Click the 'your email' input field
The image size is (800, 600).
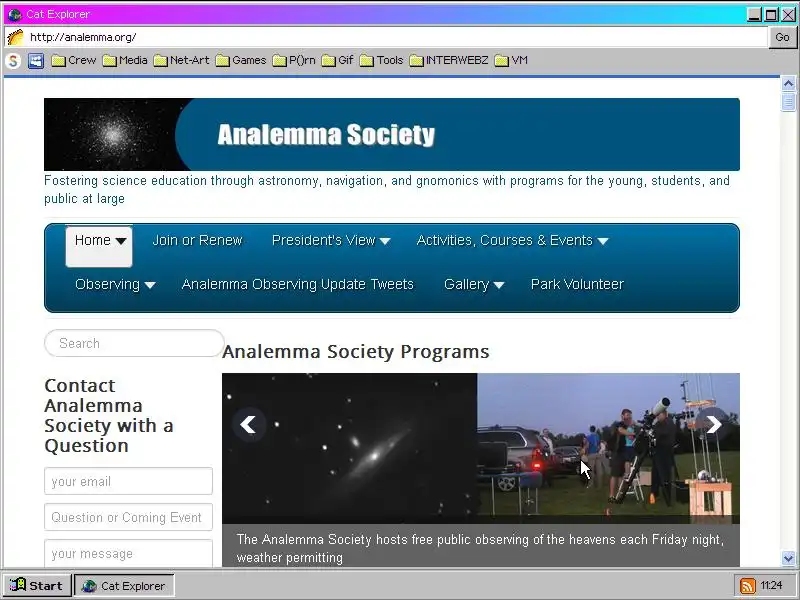(x=129, y=481)
